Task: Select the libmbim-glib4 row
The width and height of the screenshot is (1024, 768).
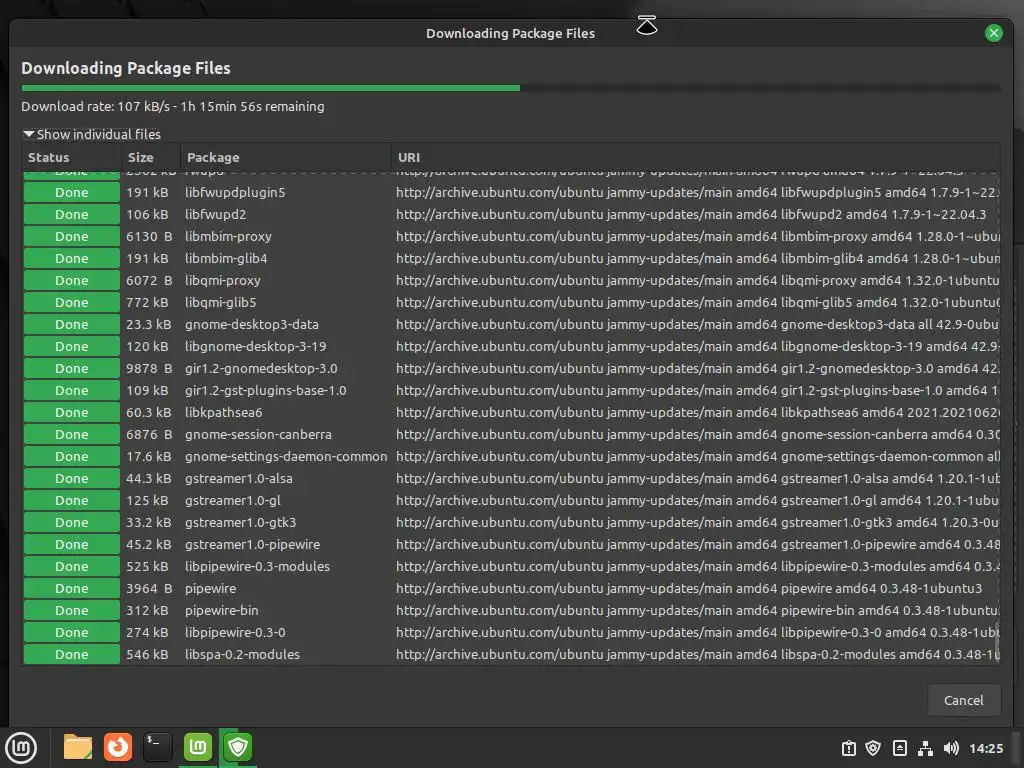Action: [511, 259]
